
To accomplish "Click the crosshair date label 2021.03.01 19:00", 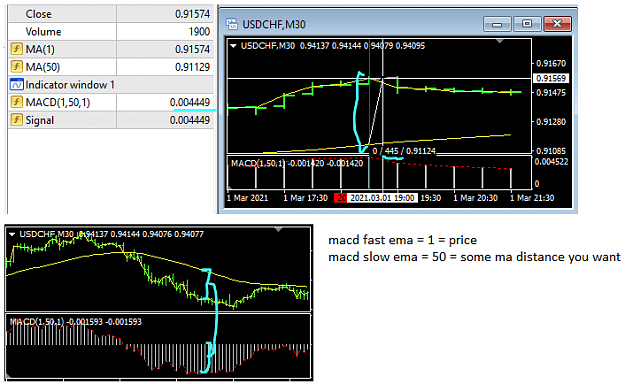I will pos(382,198).
